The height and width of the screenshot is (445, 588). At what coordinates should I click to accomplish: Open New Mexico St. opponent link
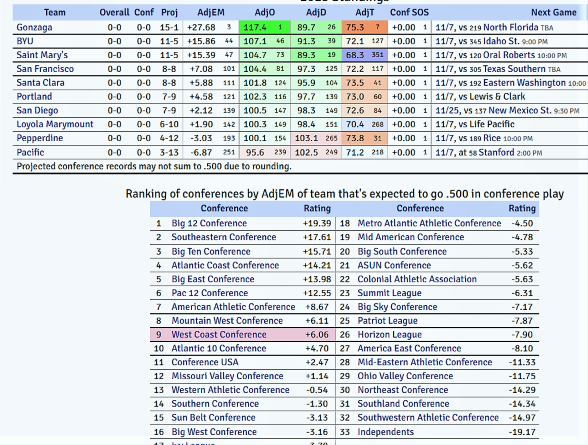(x=520, y=111)
